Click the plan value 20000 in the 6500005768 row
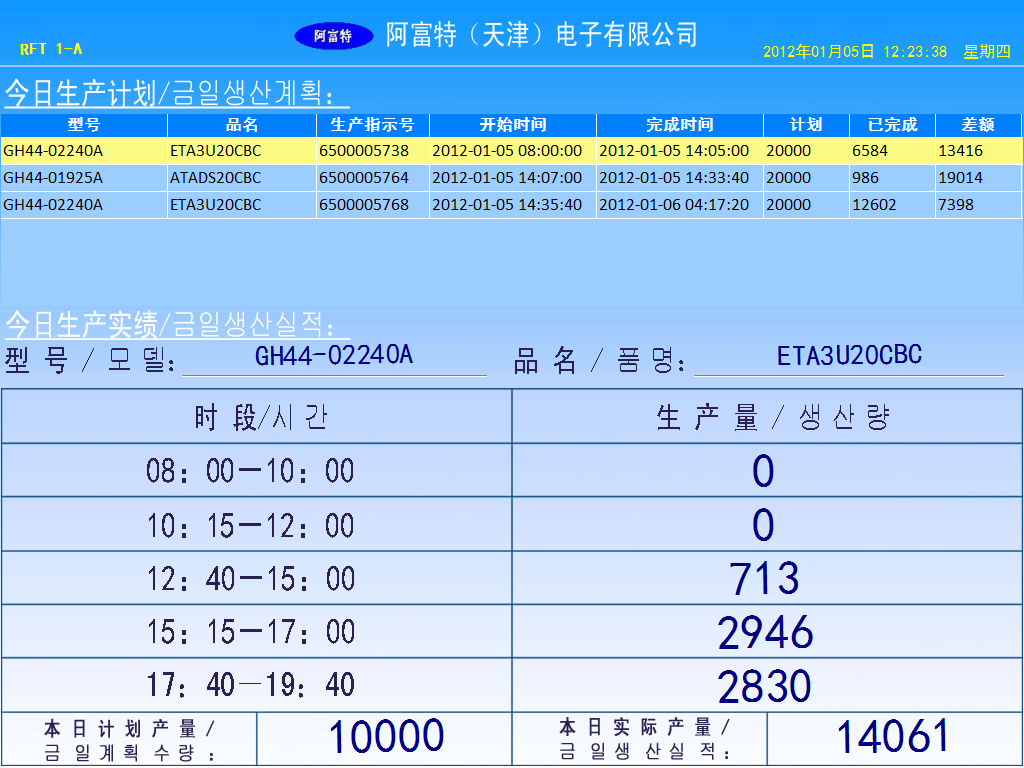 pos(806,205)
